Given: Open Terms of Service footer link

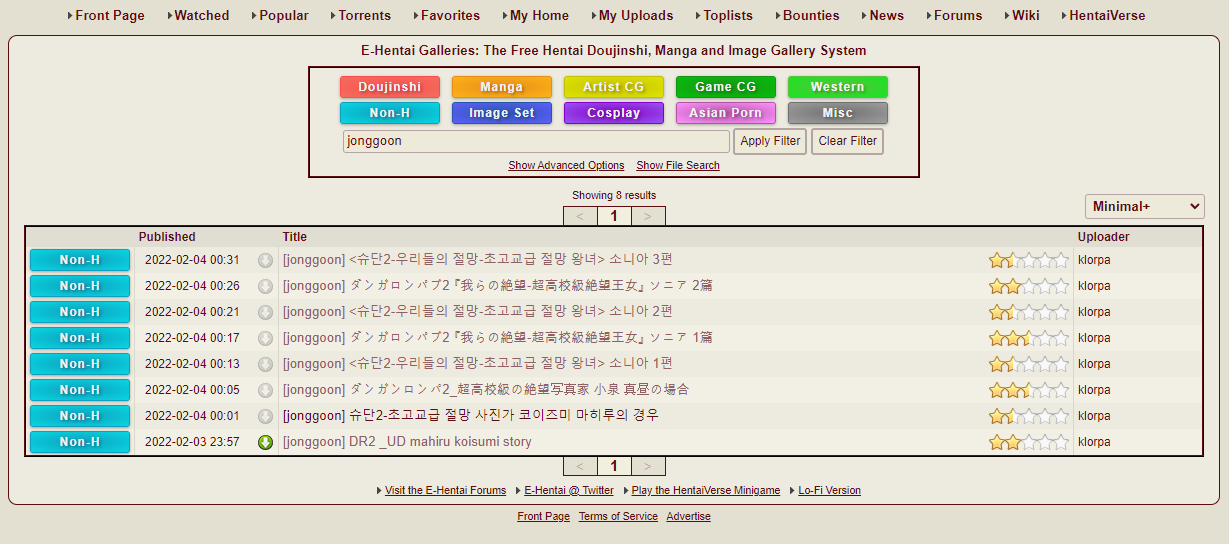Looking at the screenshot, I should tap(618, 516).
